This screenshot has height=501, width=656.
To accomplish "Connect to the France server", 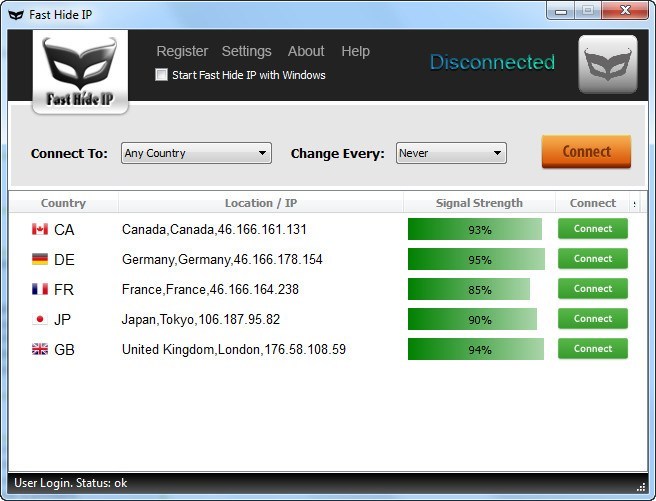I will pos(593,289).
